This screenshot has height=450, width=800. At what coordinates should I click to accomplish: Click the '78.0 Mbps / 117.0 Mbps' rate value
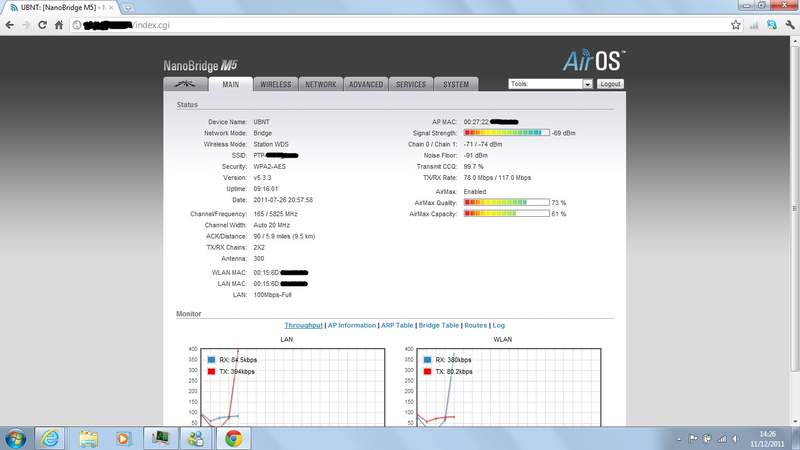[x=497, y=178]
